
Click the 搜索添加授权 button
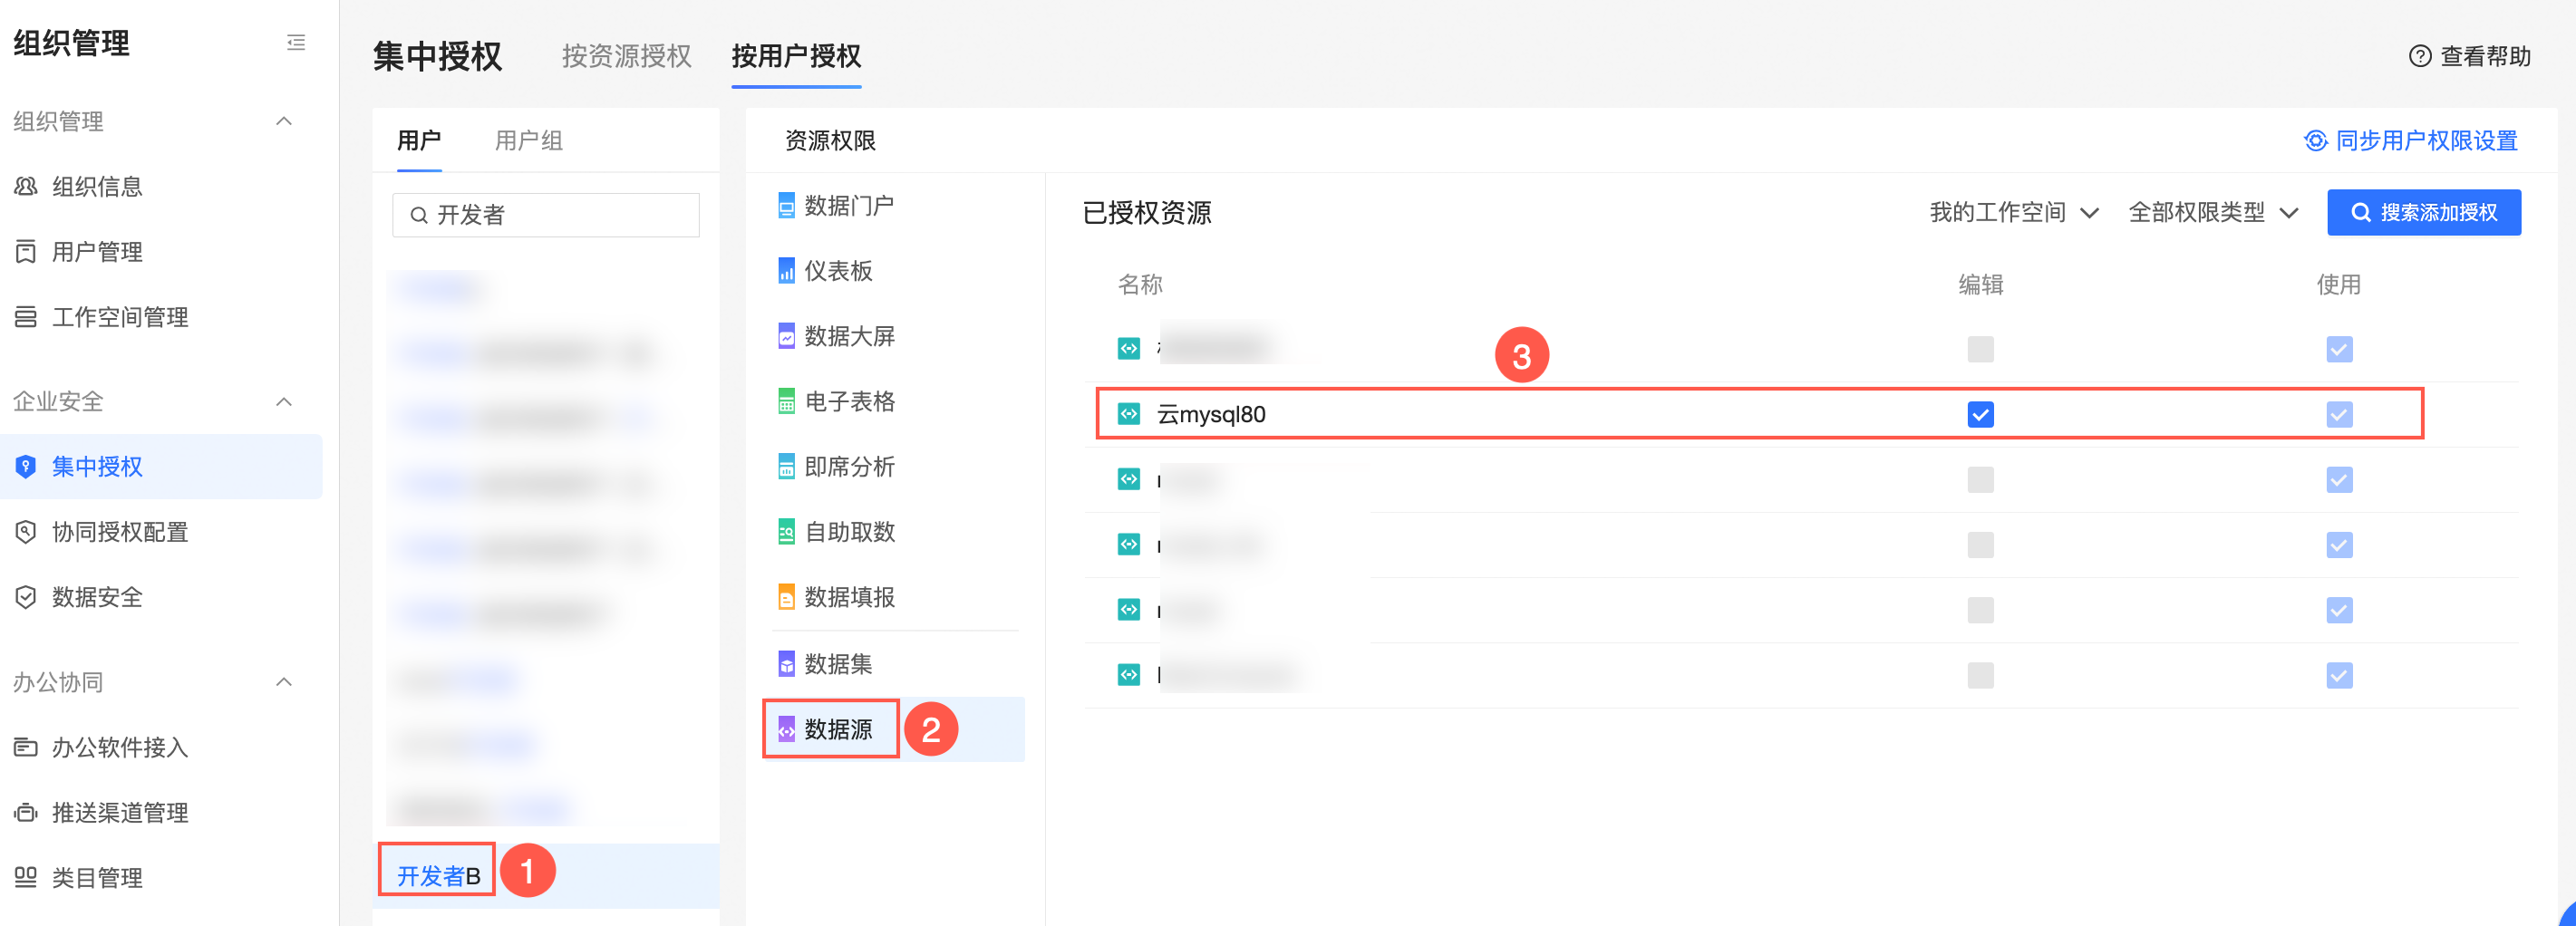coord(2423,212)
